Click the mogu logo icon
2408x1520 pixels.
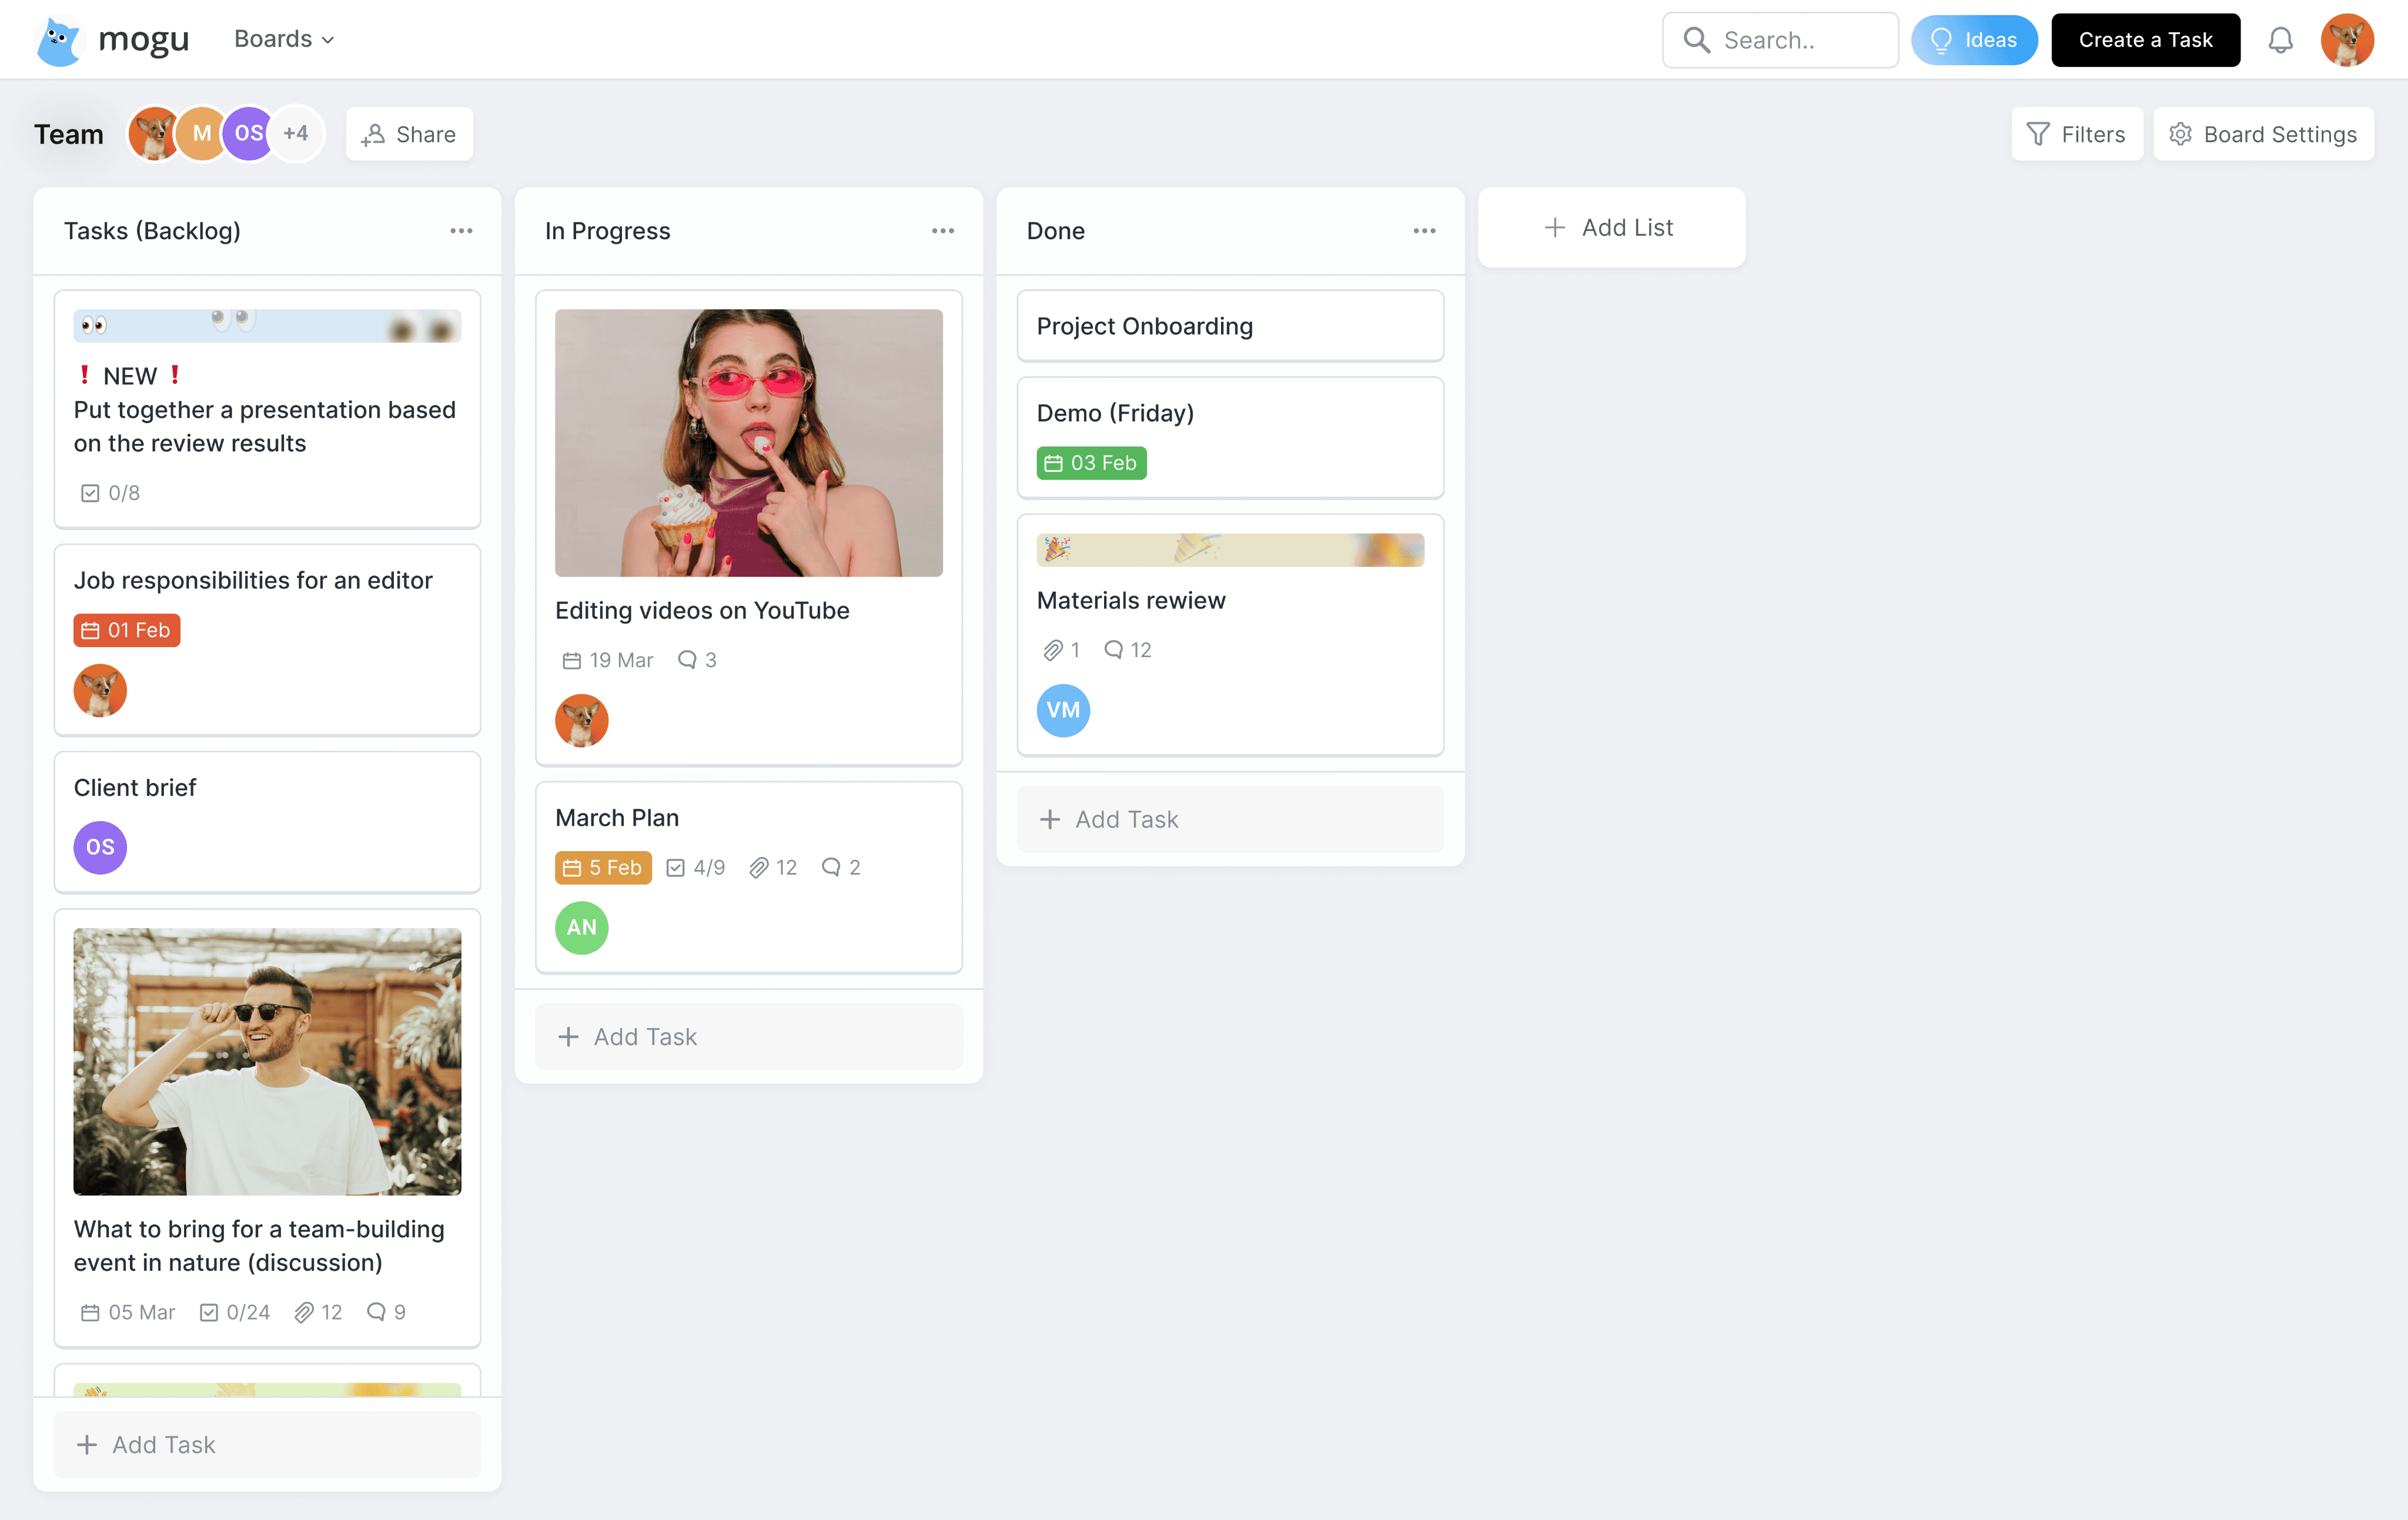(x=59, y=41)
